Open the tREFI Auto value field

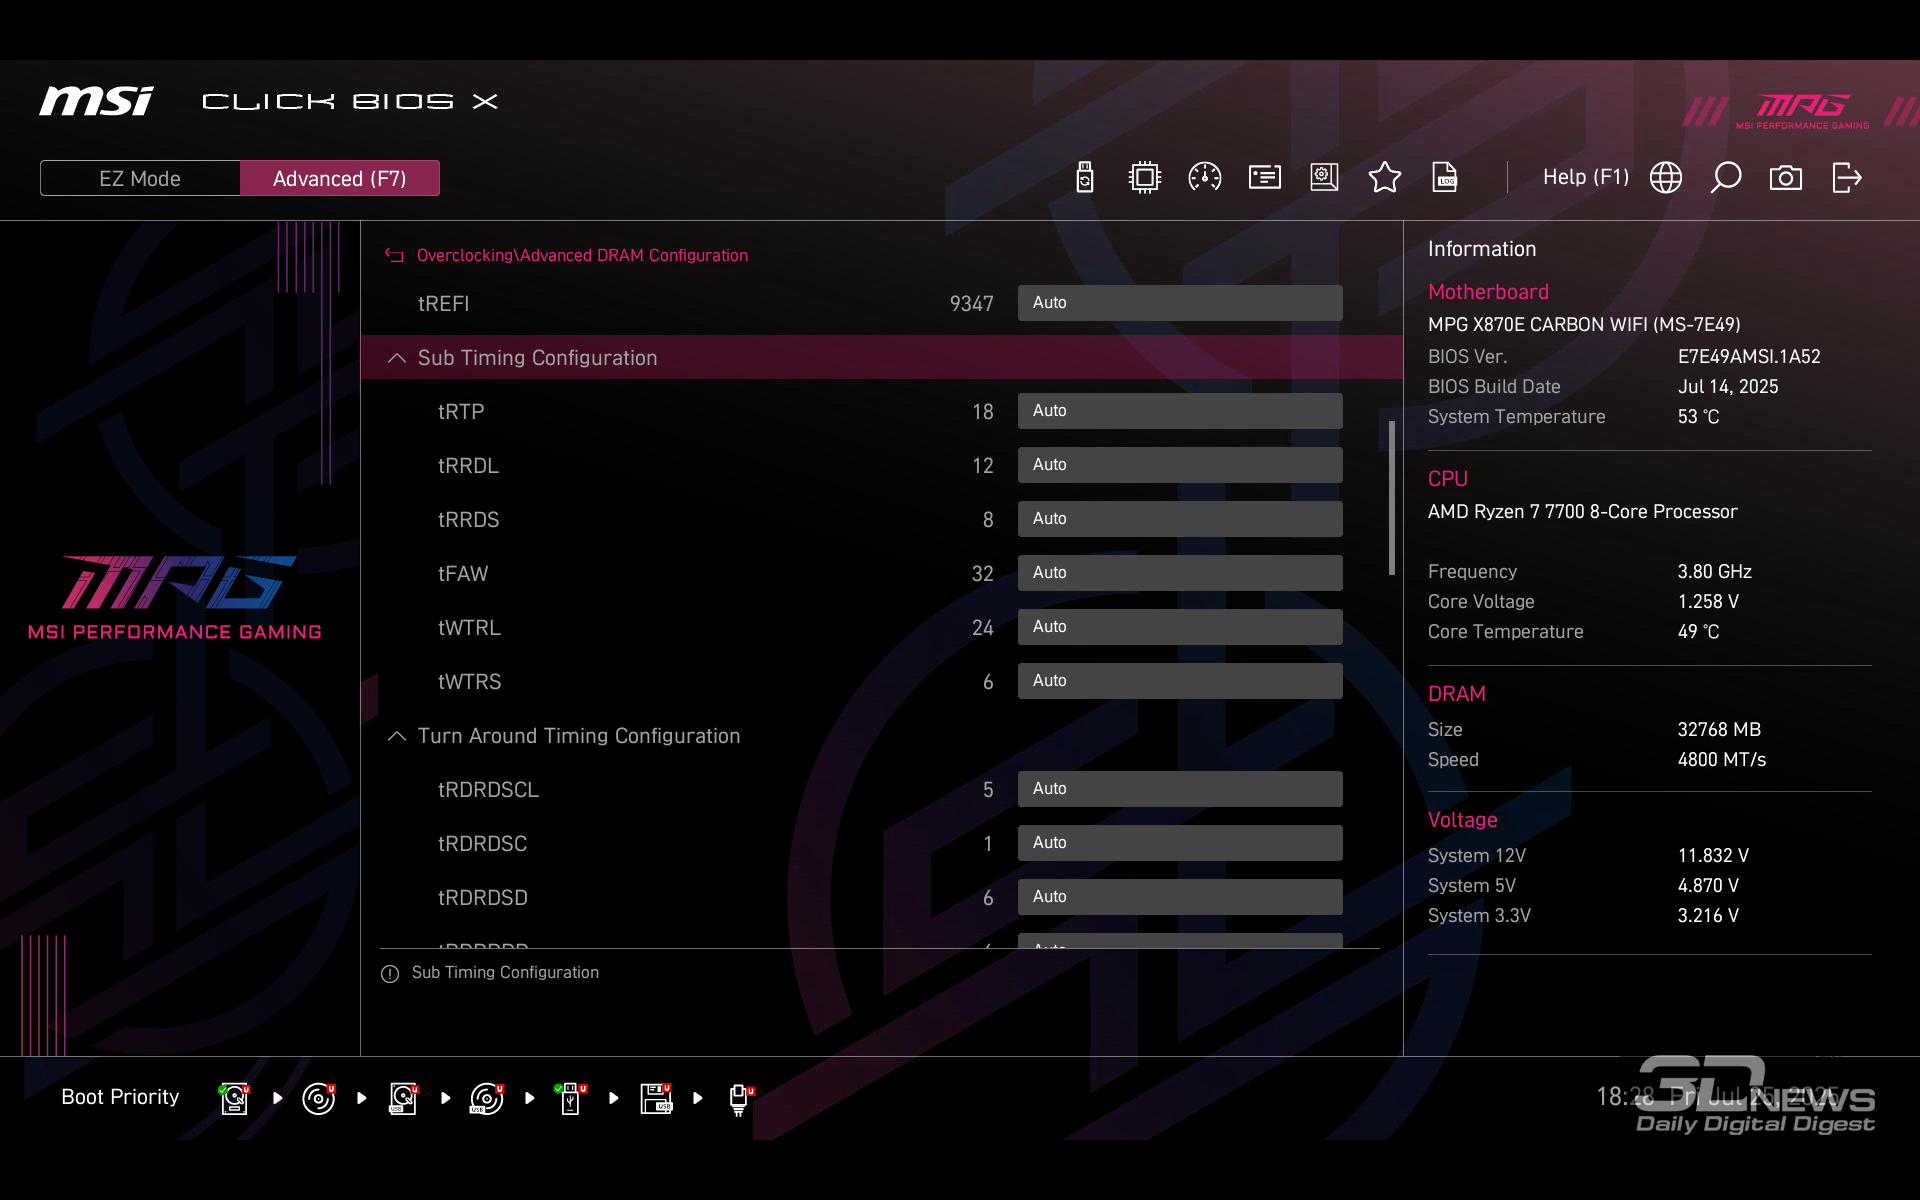(x=1180, y=303)
